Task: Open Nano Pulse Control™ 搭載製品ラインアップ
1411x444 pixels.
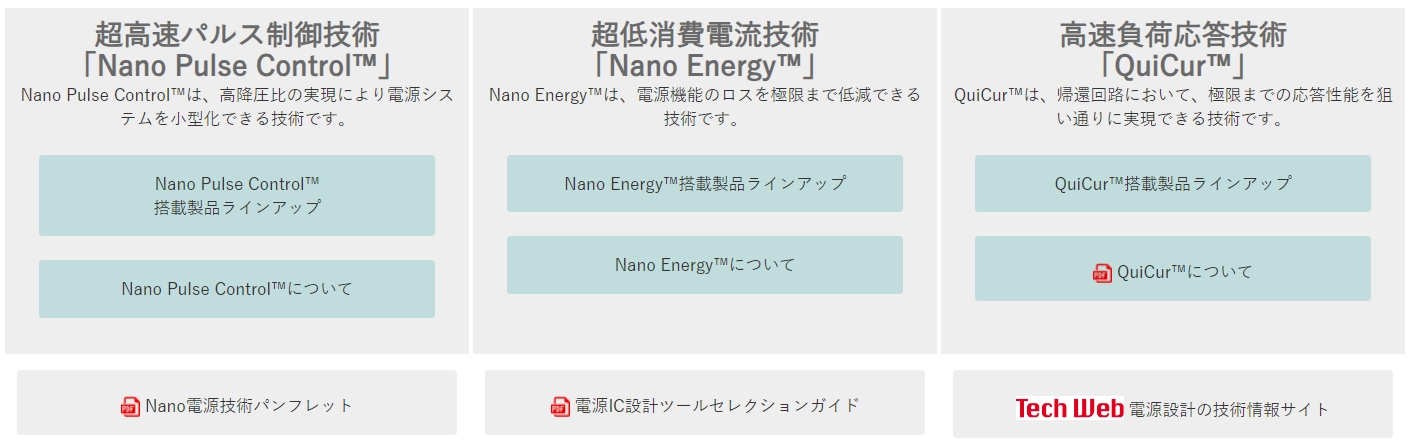Action: pos(237,196)
